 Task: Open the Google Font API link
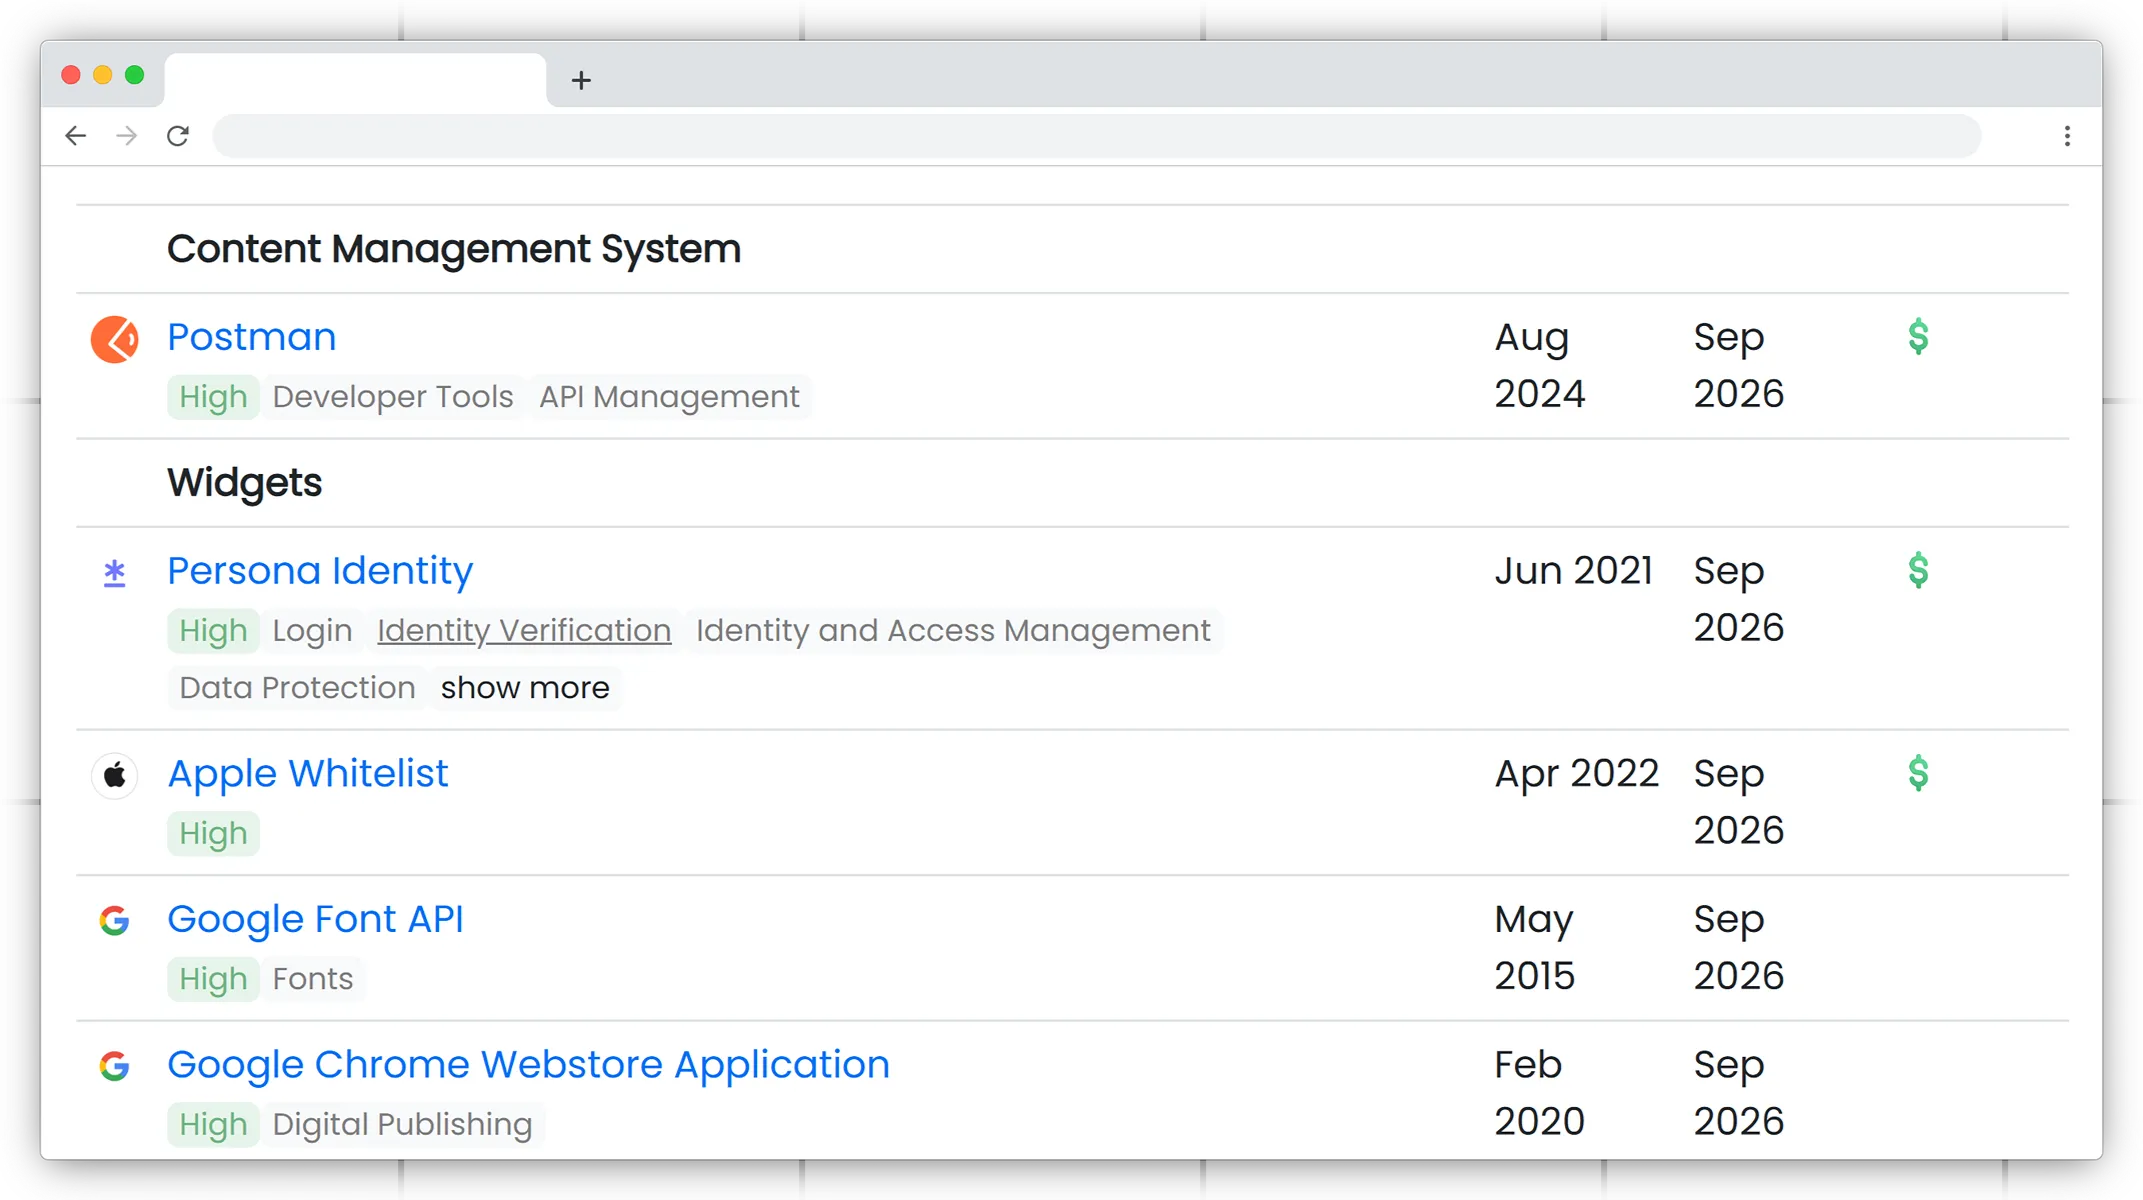(315, 919)
